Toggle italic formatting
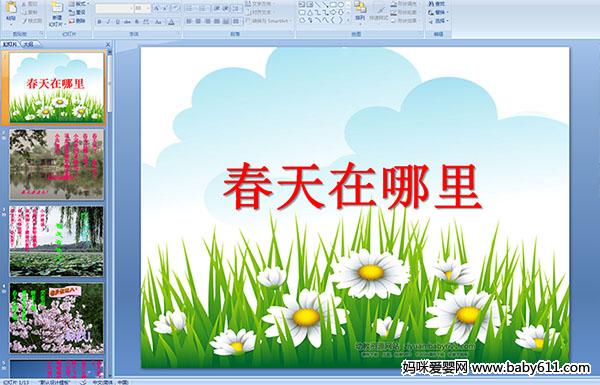Image resolution: width=600 pixels, height=385 pixels. 108,22
